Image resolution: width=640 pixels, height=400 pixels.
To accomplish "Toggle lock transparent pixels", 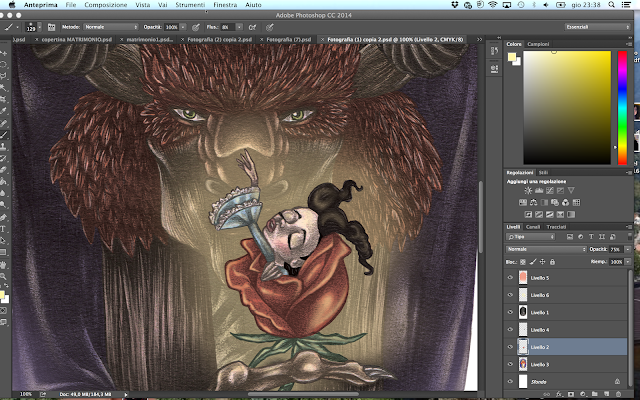I will (x=523, y=262).
